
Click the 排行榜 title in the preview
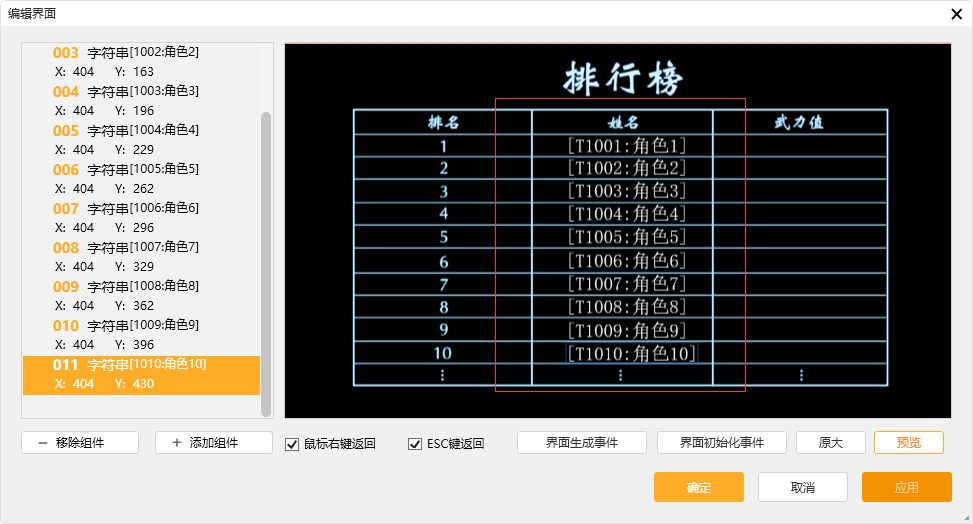(623, 78)
